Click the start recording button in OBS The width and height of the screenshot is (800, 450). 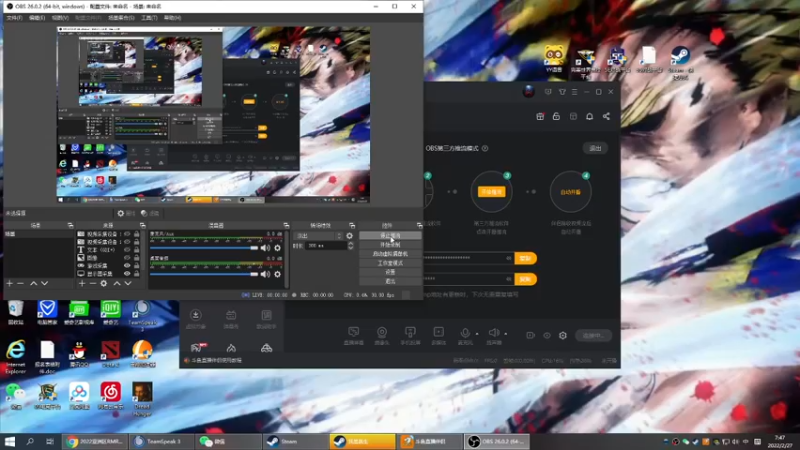[390, 245]
